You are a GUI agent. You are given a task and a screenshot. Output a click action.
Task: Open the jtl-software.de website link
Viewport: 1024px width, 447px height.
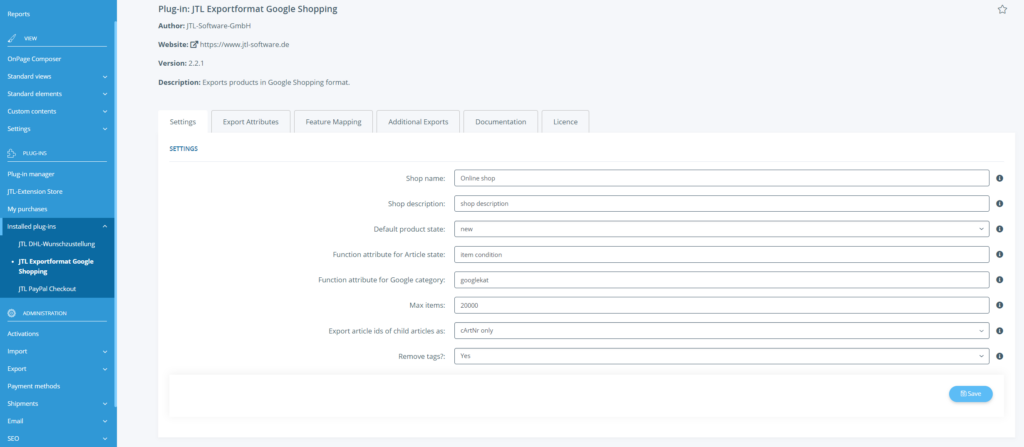tap(244, 44)
